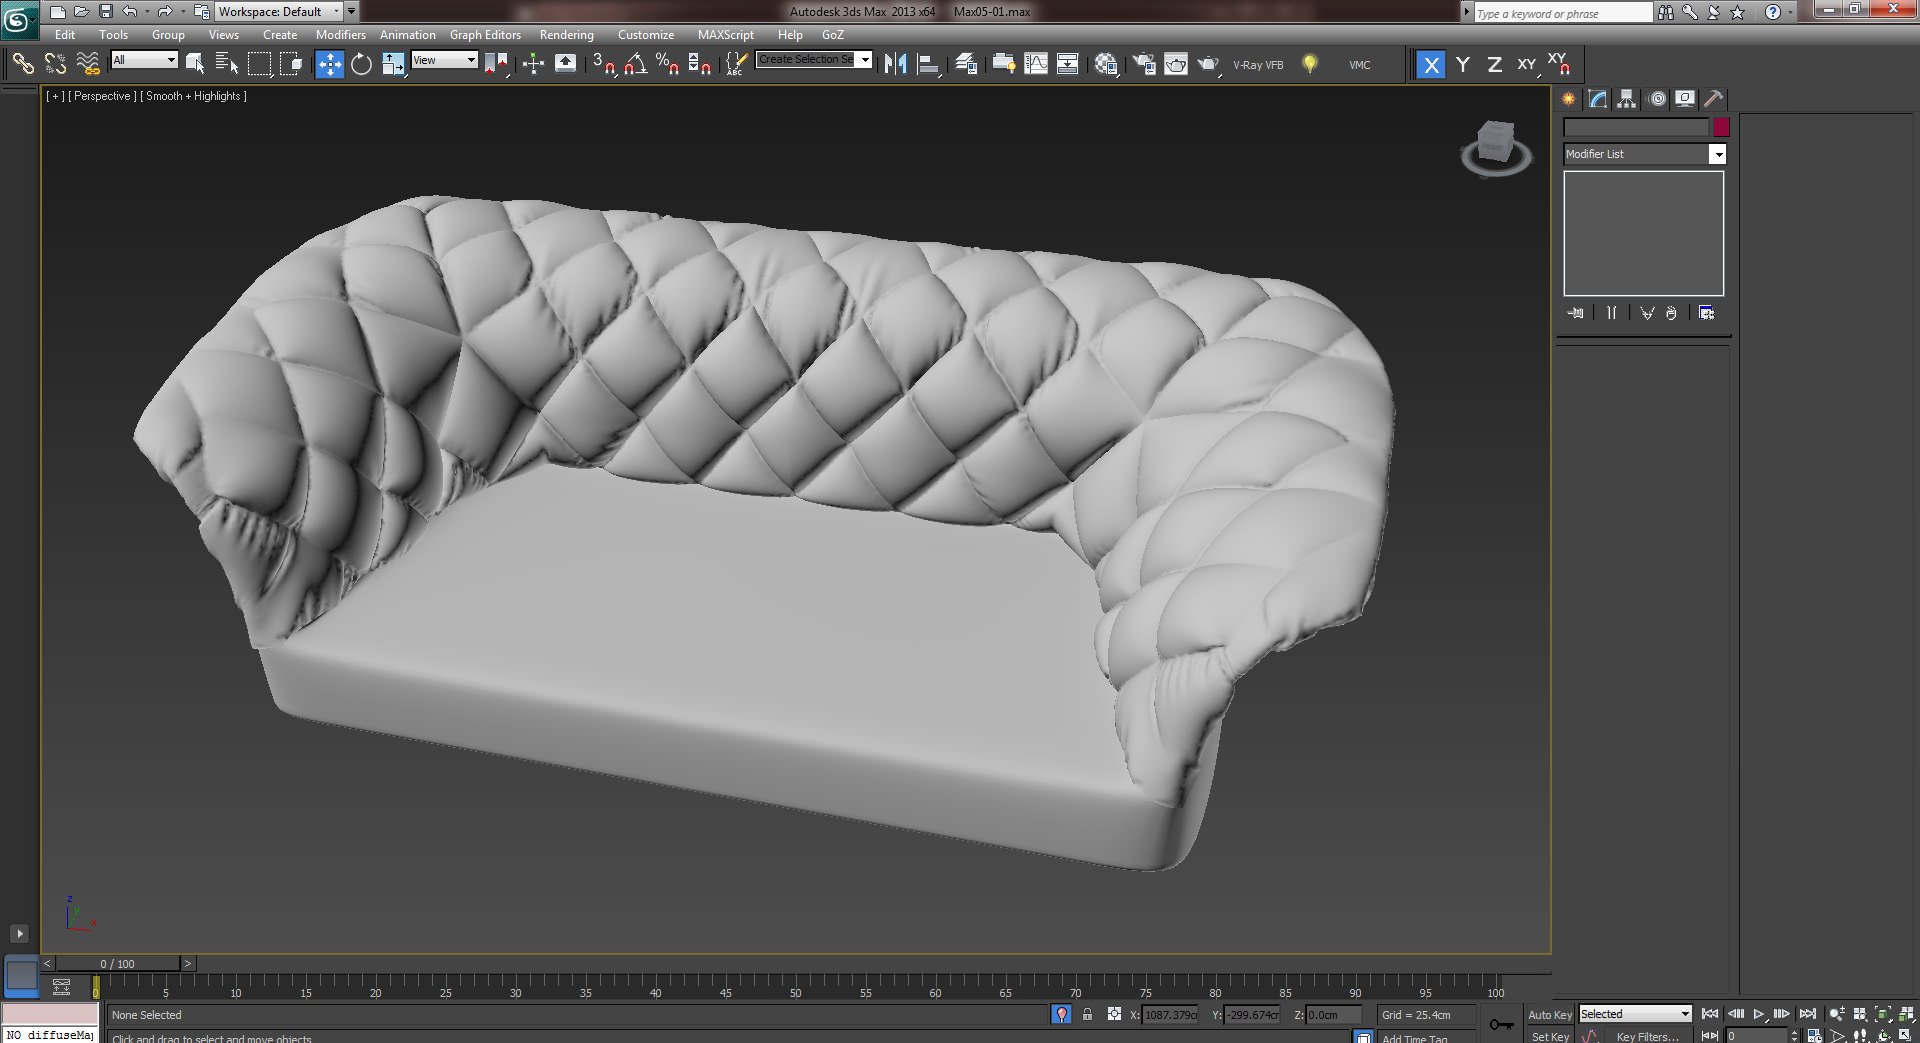
Task: Click the Key Filters button
Action: tap(1646, 1036)
